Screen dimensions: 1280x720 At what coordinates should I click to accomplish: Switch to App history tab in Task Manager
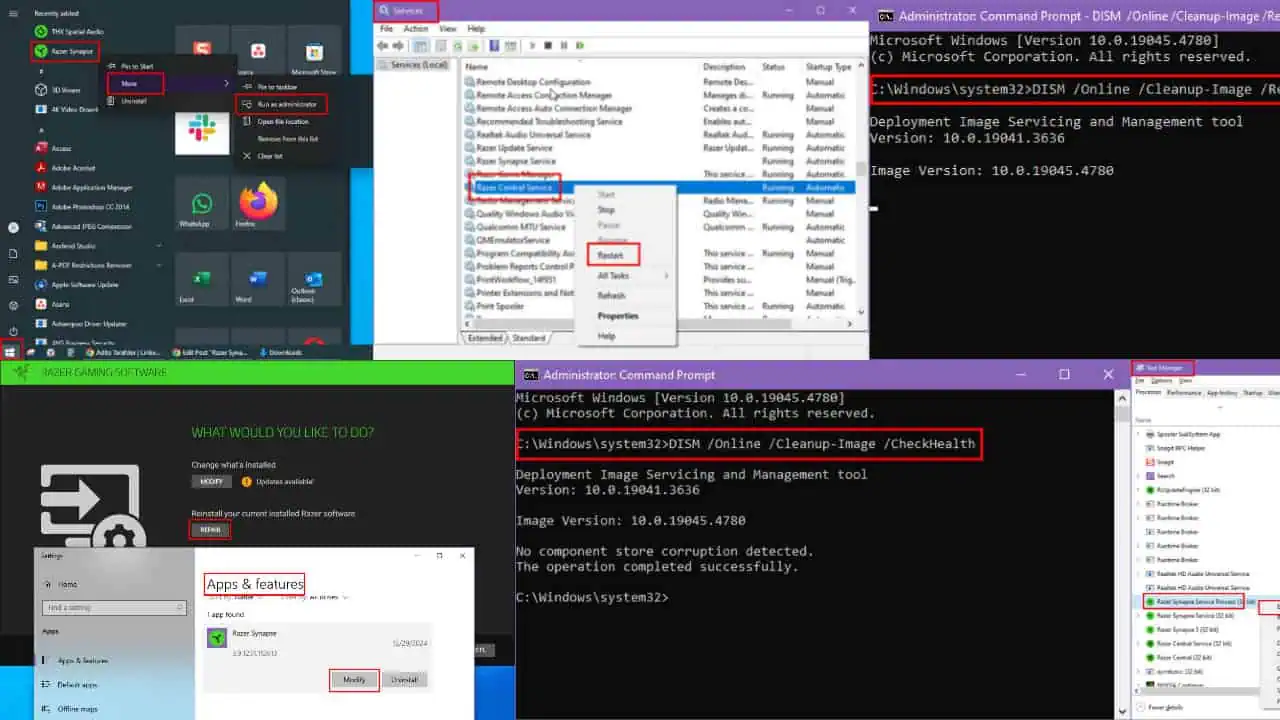[1222, 393]
